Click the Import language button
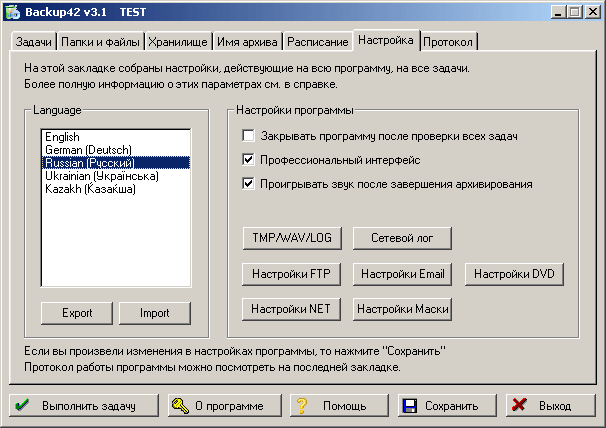The width and height of the screenshot is (606, 428). coord(155,313)
